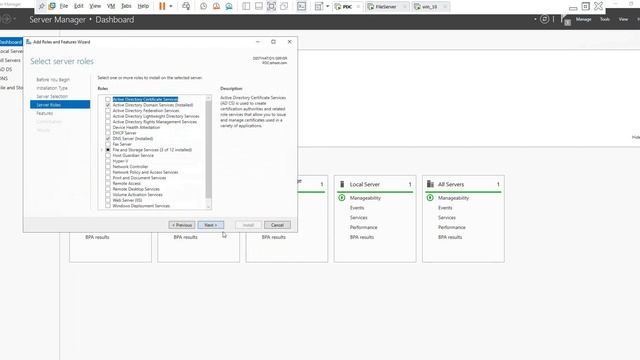Open the VMware Edit menu
Image resolution: width=640 pixels, height=360 pixels.
(79, 6)
